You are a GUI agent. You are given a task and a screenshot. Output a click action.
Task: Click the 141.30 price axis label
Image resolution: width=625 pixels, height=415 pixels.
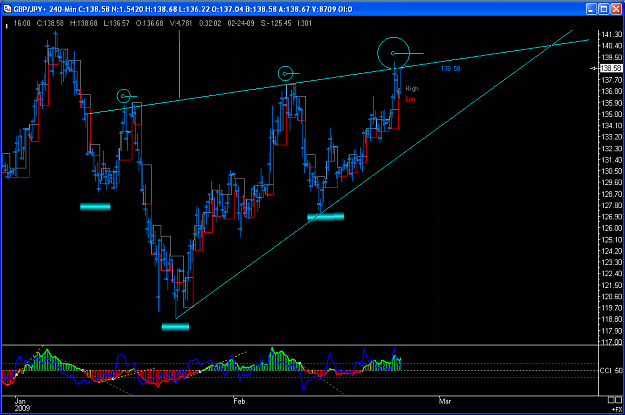coord(612,34)
